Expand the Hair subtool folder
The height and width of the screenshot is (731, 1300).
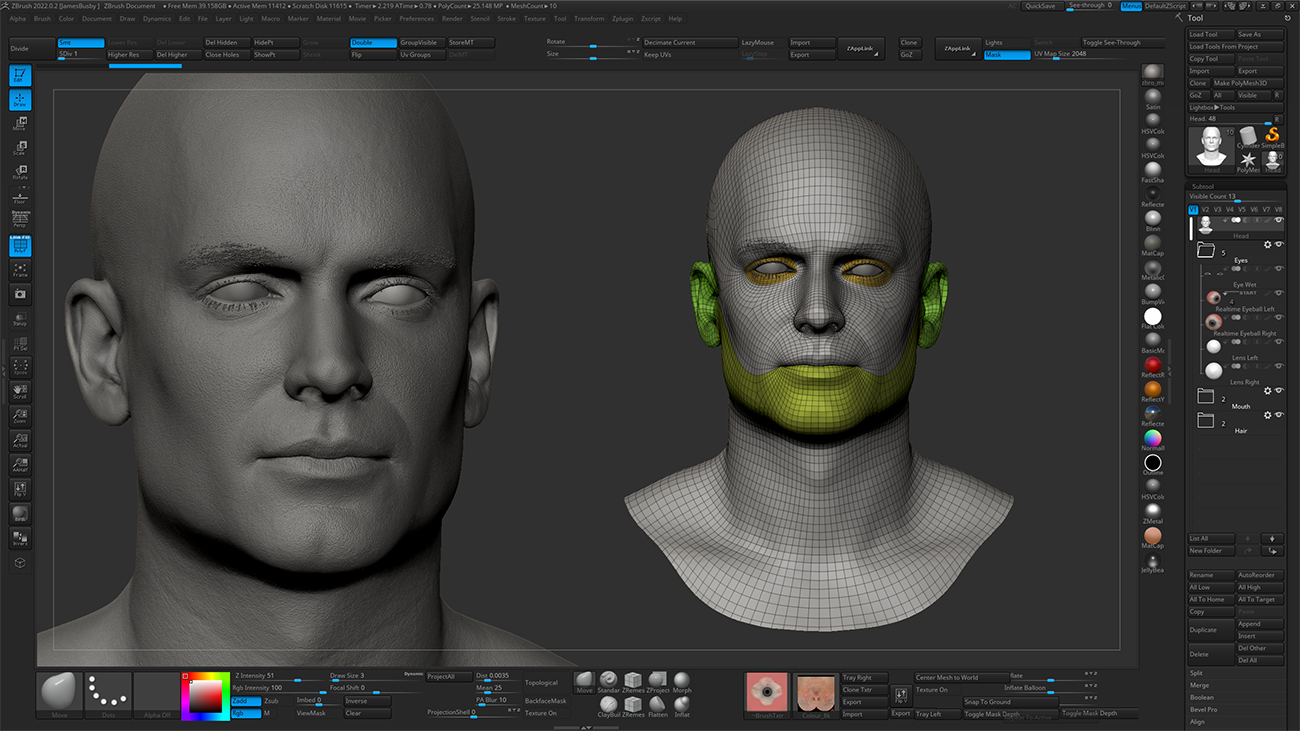1205,422
